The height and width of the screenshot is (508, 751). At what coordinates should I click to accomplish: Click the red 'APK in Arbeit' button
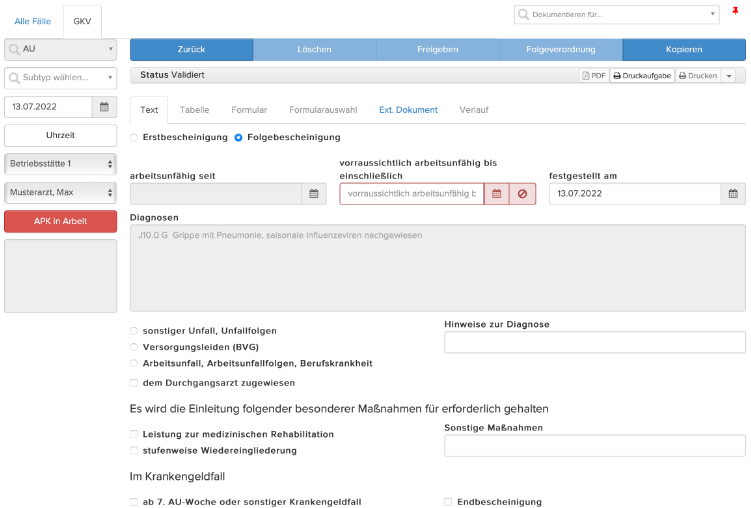(x=60, y=221)
